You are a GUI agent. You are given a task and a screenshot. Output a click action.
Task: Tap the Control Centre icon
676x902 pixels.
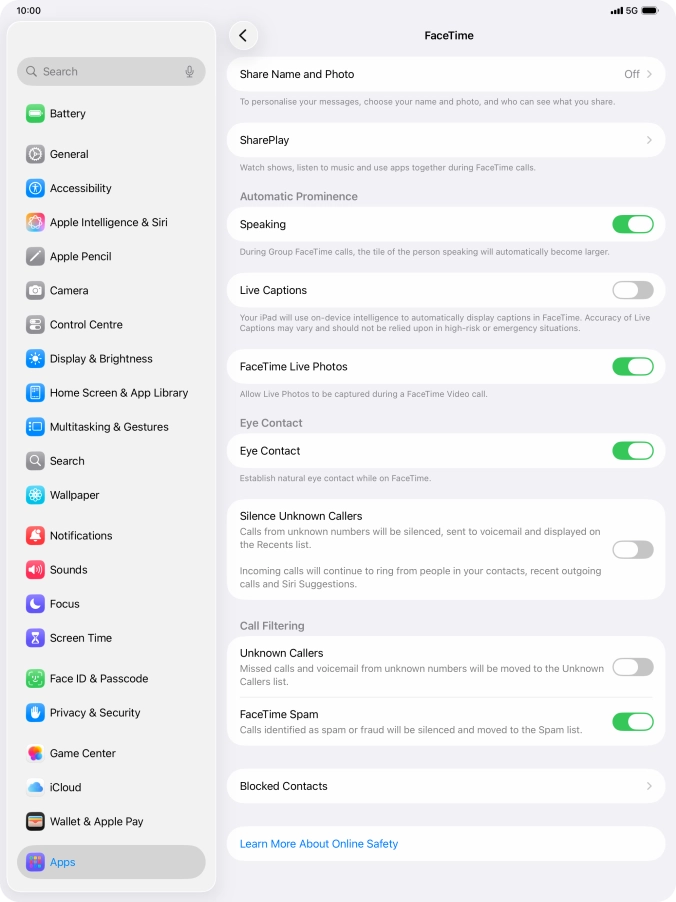pyautogui.click(x=35, y=324)
